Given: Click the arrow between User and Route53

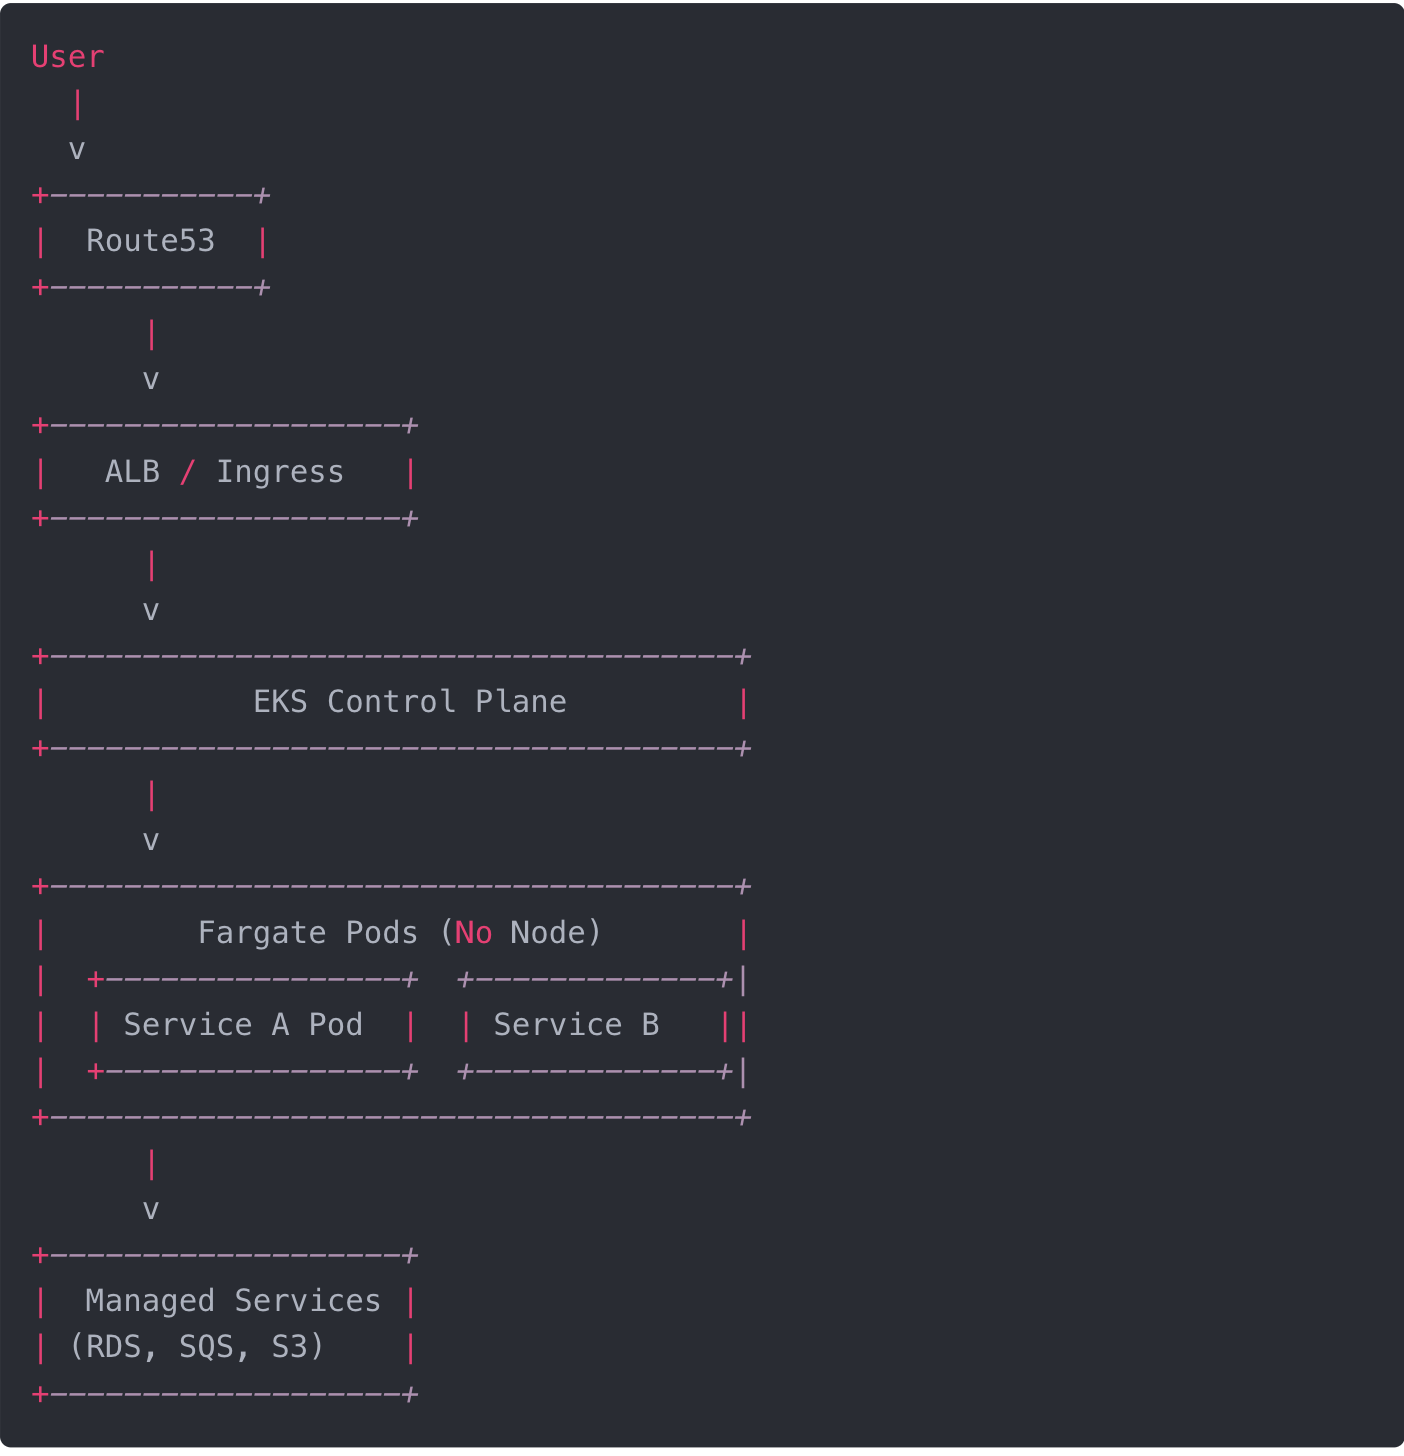Looking at the screenshot, I should click(x=77, y=149).
